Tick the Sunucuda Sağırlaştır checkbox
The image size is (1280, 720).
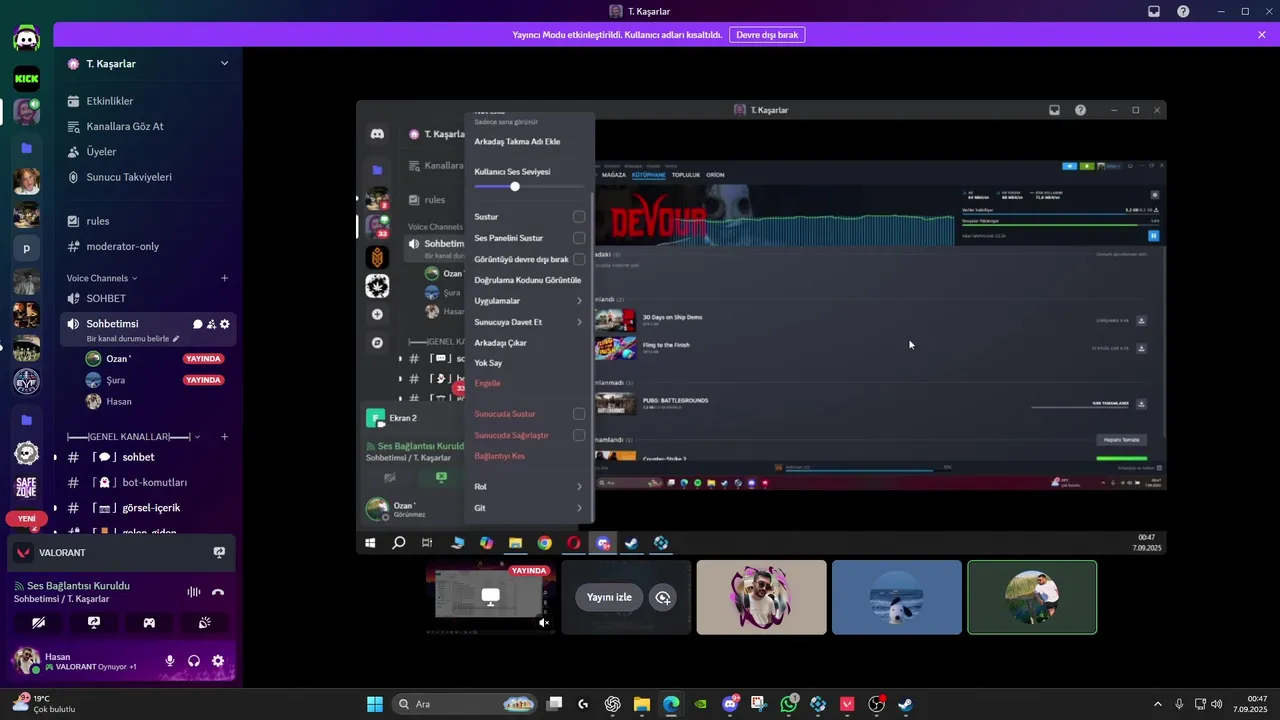[x=579, y=435]
